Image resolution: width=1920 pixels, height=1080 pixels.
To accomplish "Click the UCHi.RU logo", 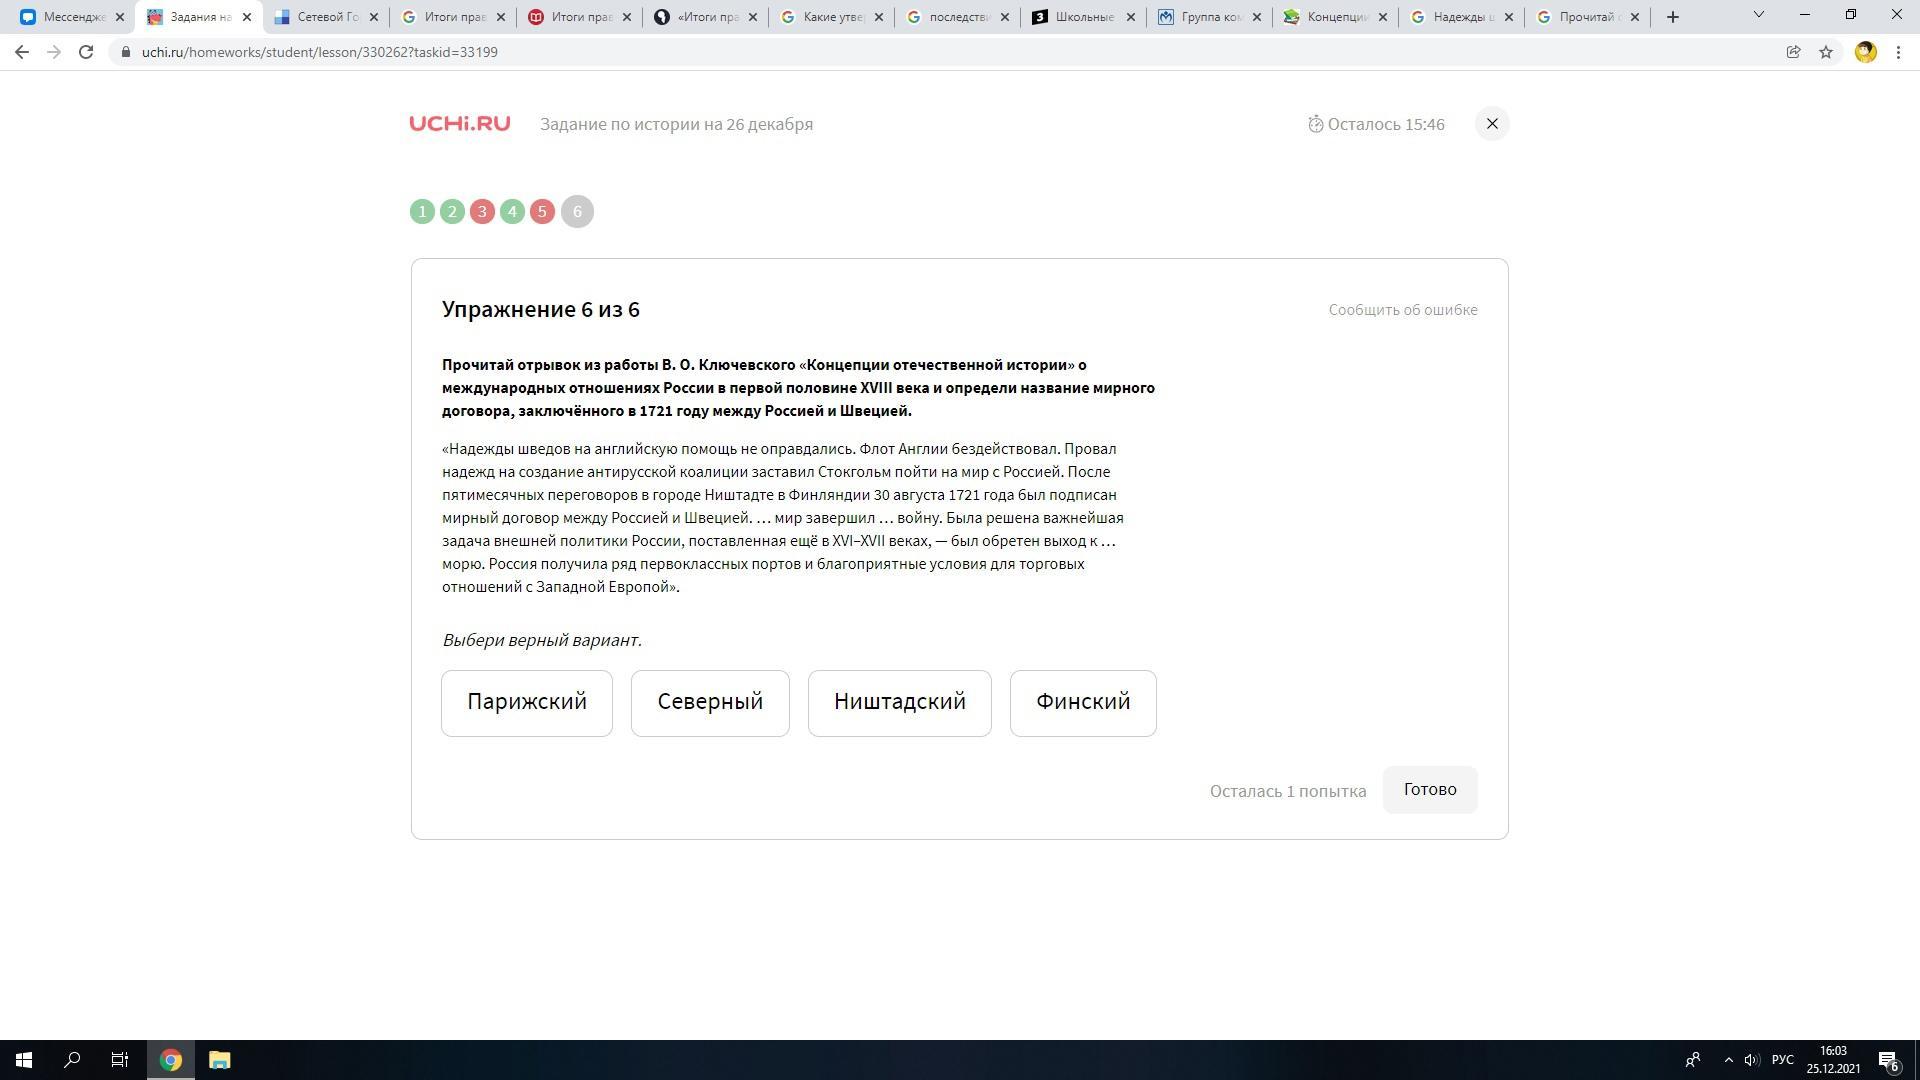I will point(460,124).
